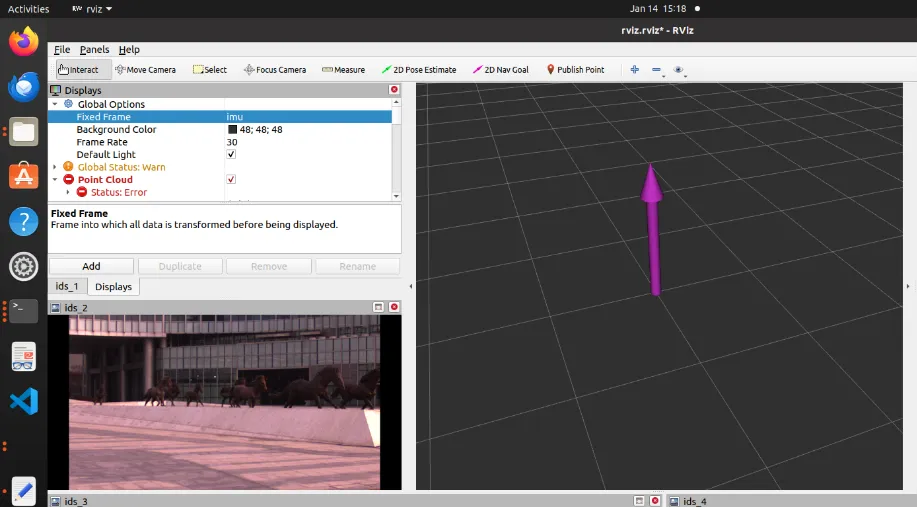The width and height of the screenshot is (918, 507).
Task: Expand right side panel arrow handle
Action: pyautogui.click(x=908, y=286)
